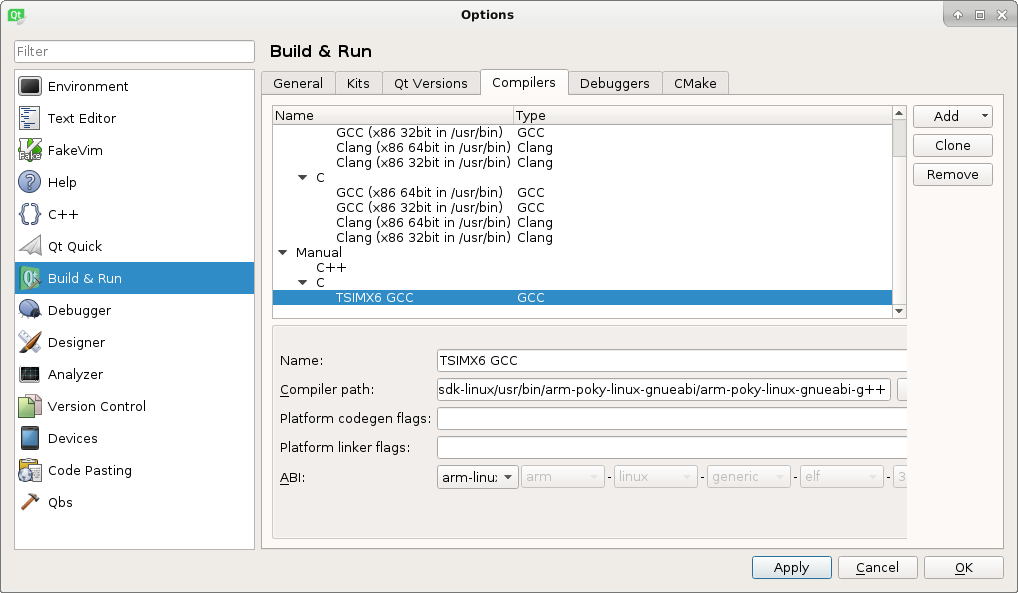Select the Manual C++ tree item

(331, 268)
